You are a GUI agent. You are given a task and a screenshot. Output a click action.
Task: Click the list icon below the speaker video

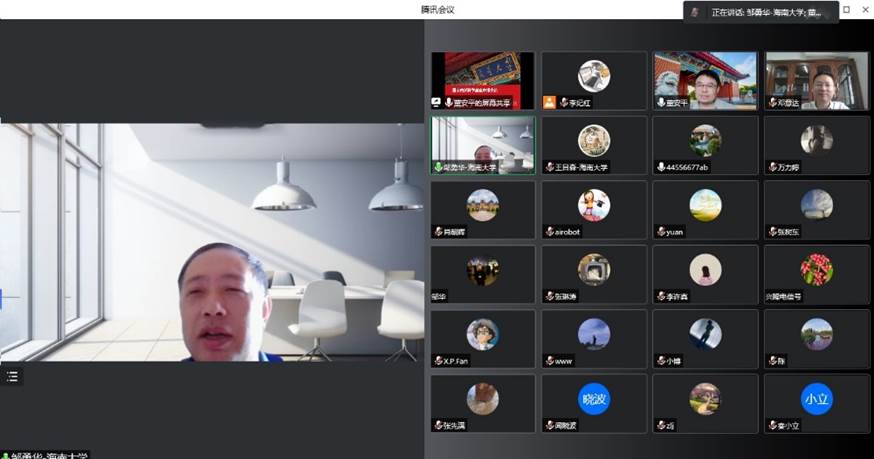pos(12,376)
